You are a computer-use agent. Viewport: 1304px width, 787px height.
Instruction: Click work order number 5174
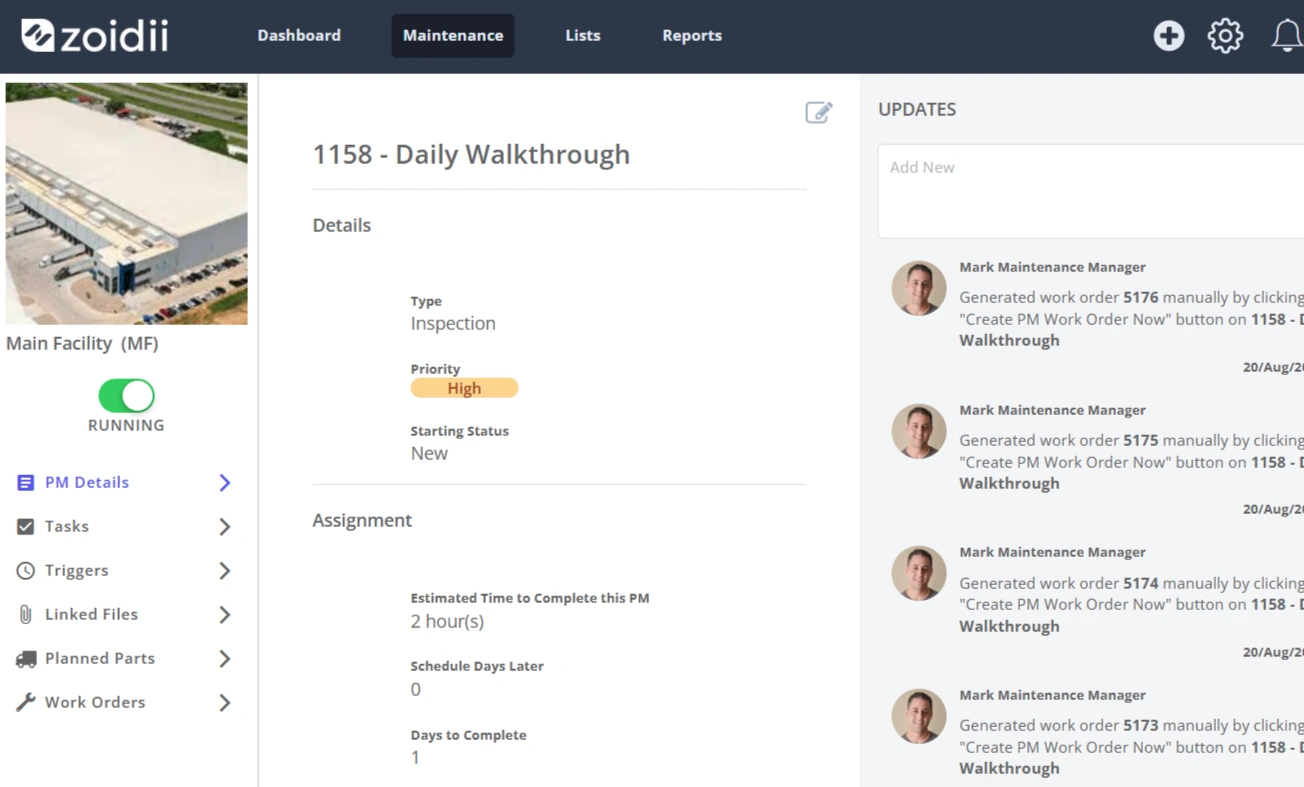pos(1140,583)
